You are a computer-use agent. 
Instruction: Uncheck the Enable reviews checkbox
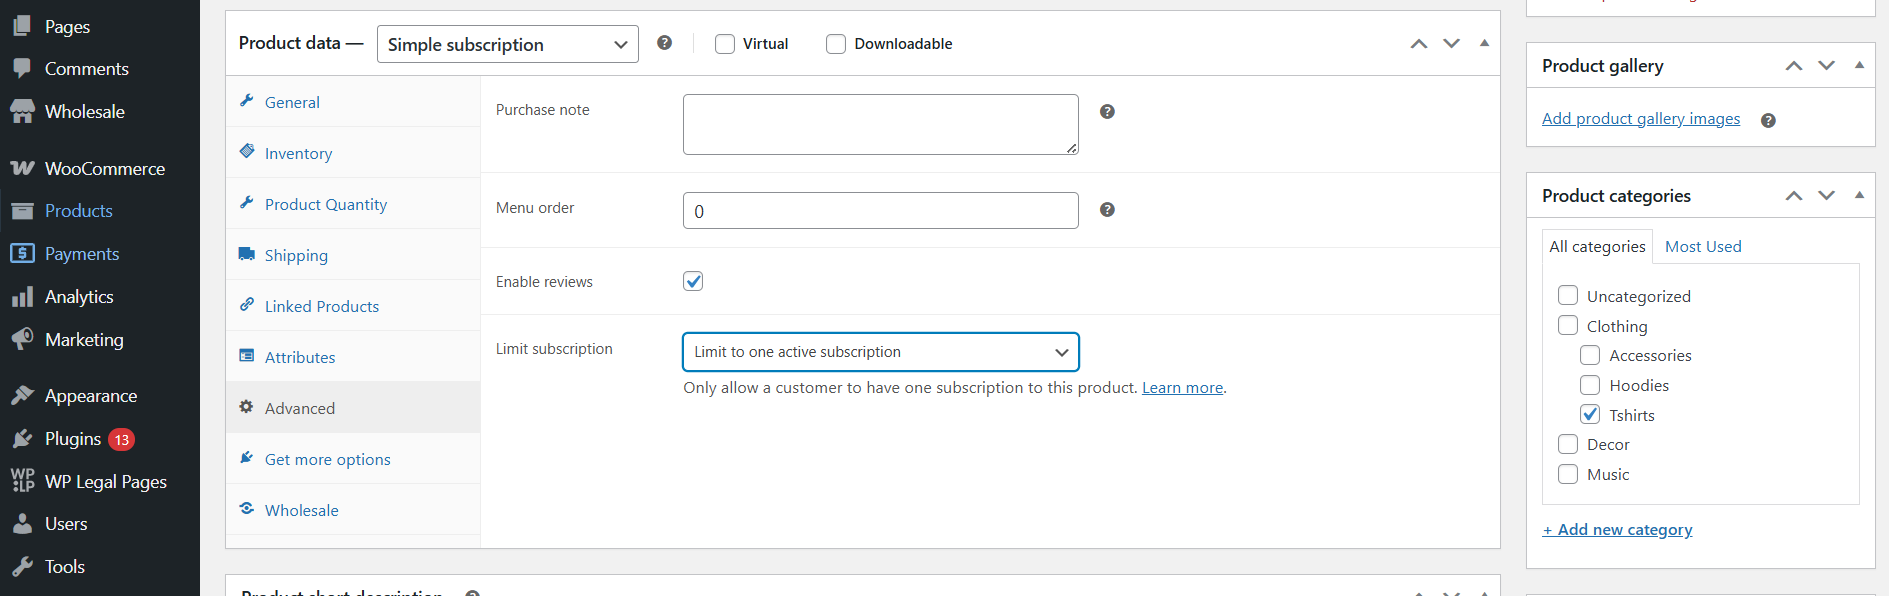tap(693, 281)
